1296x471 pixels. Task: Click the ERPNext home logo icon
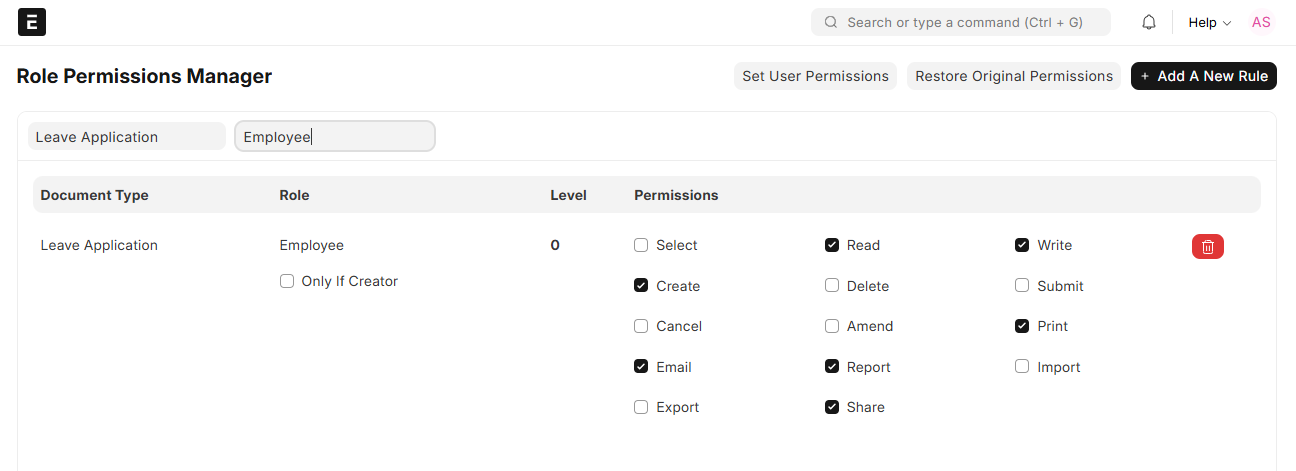(x=32, y=22)
